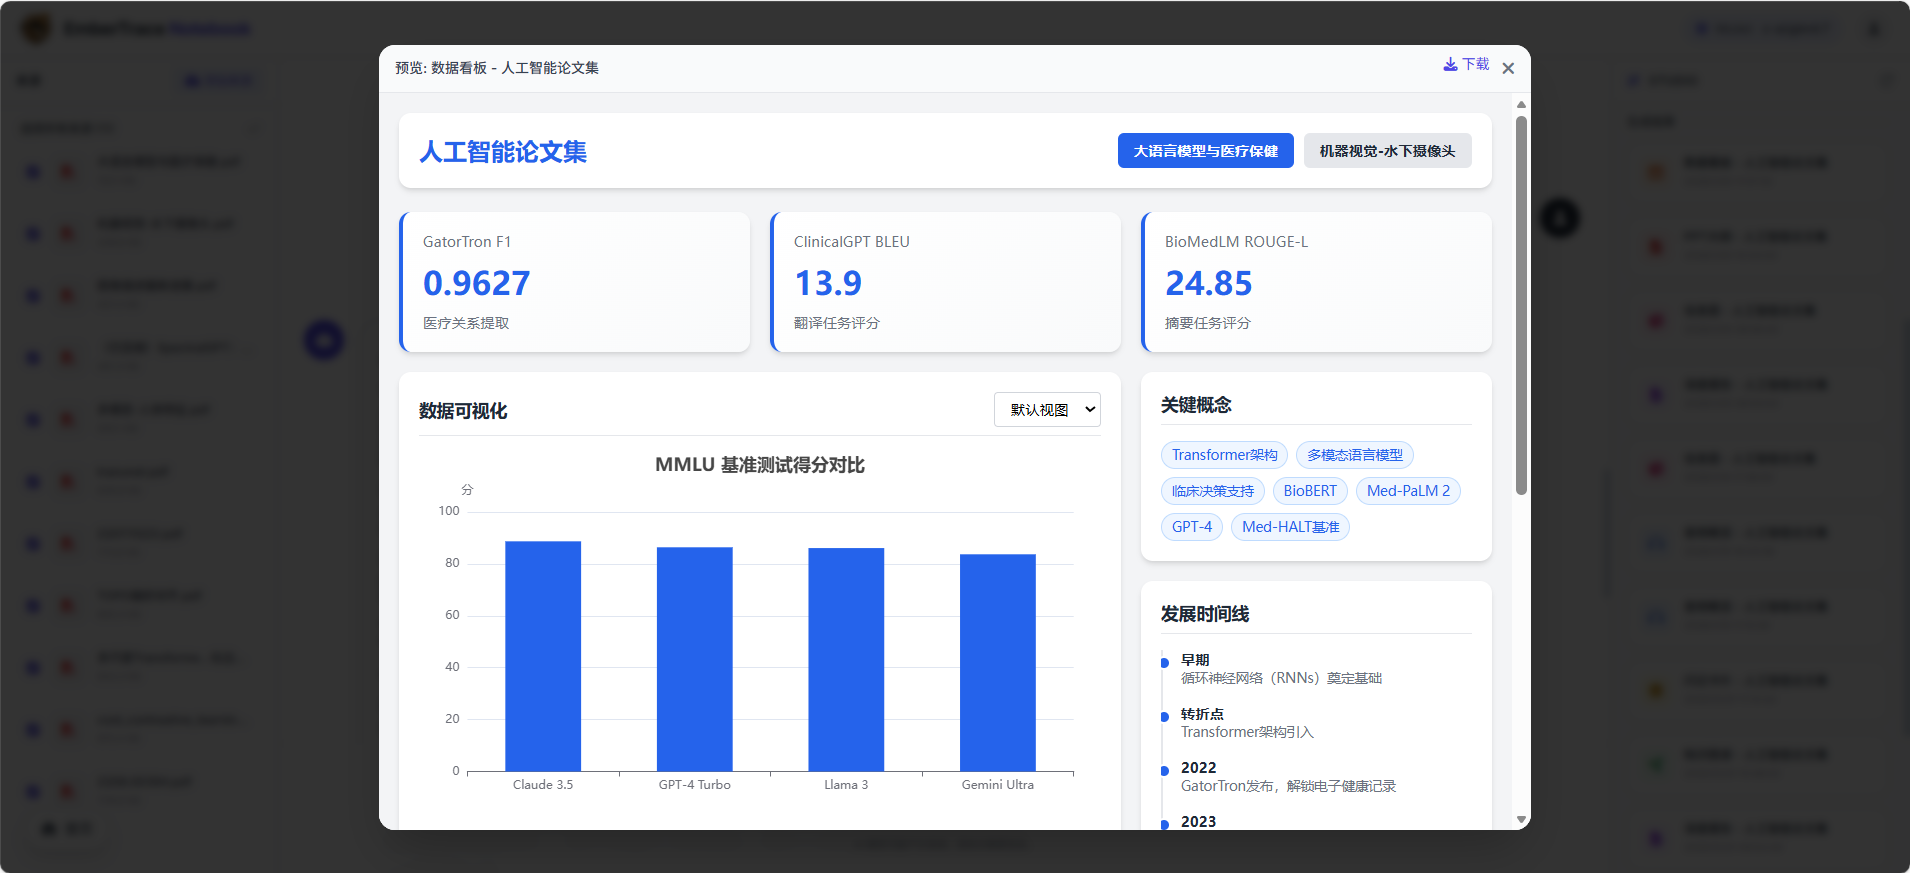
Task: Select the 多模态语言模型 concept tag
Action: pos(1355,455)
